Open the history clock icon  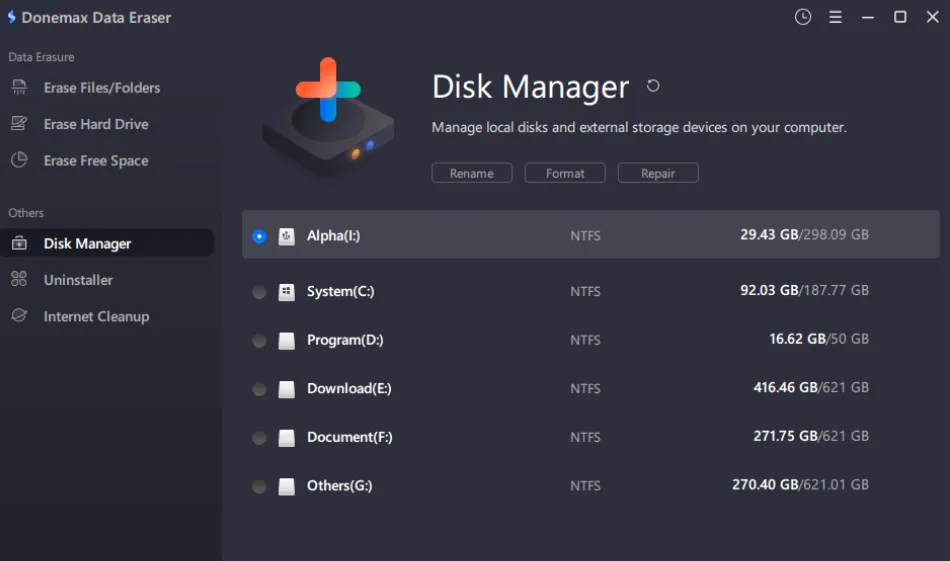point(803,17)
